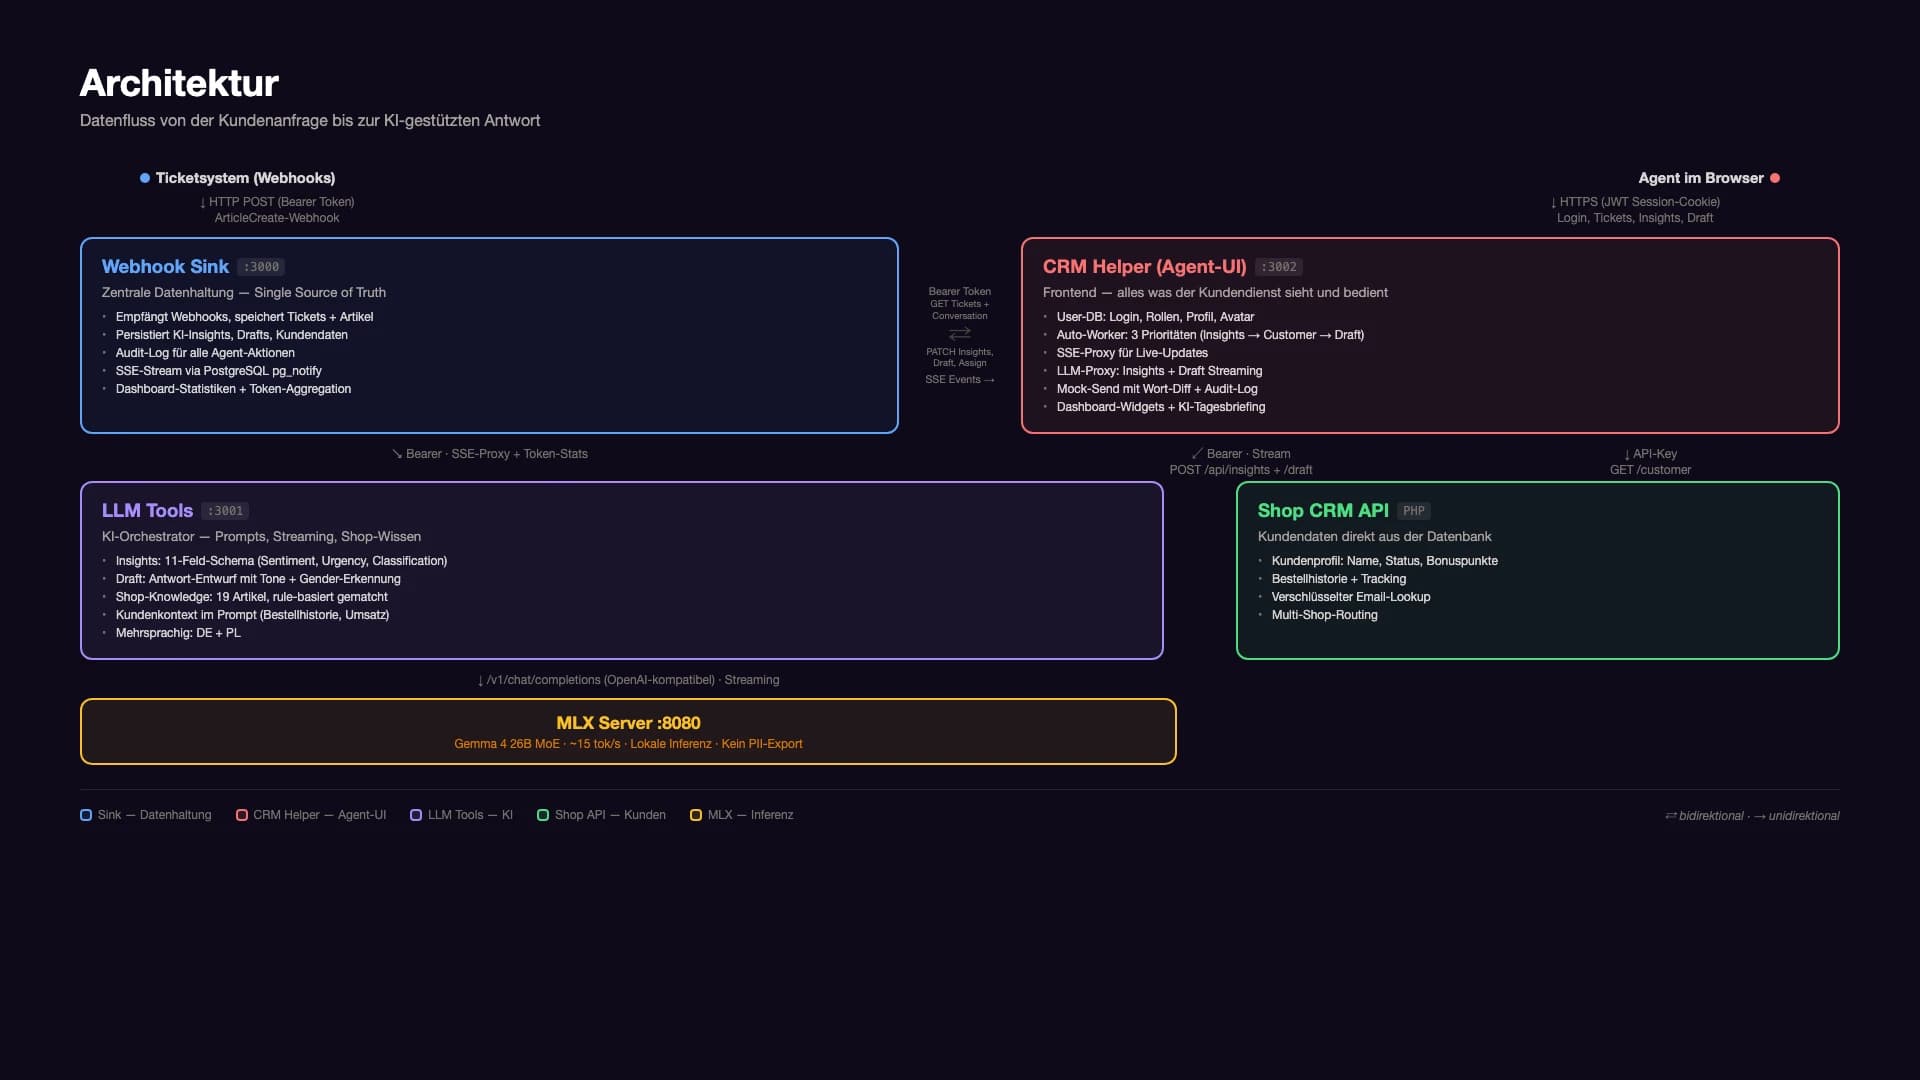Click the yellow MLX legend square

click(696, 815)
